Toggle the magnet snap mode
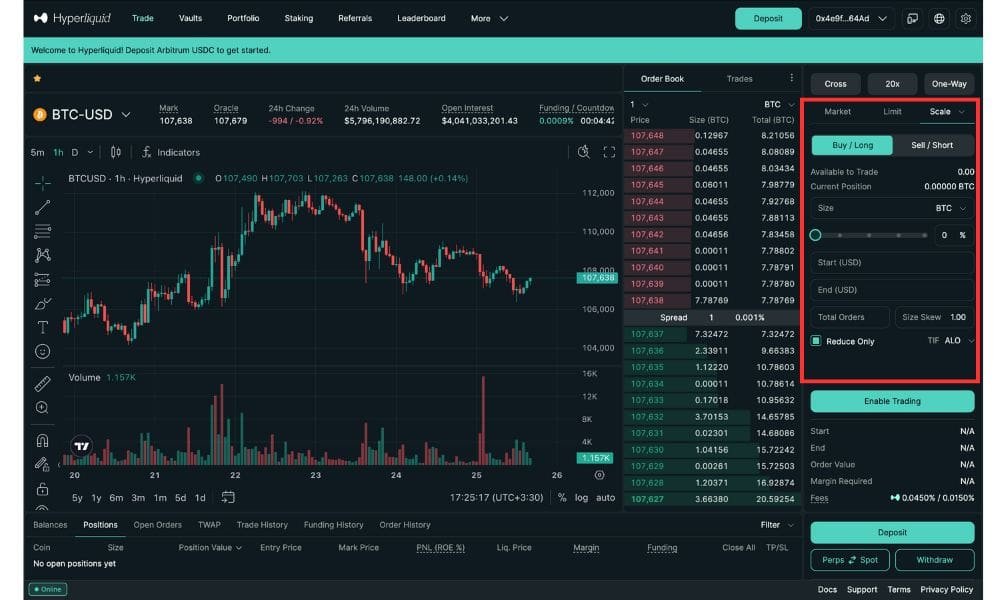Image resolution: width=1000 pixels, height=600 pixels. (43, 441)
